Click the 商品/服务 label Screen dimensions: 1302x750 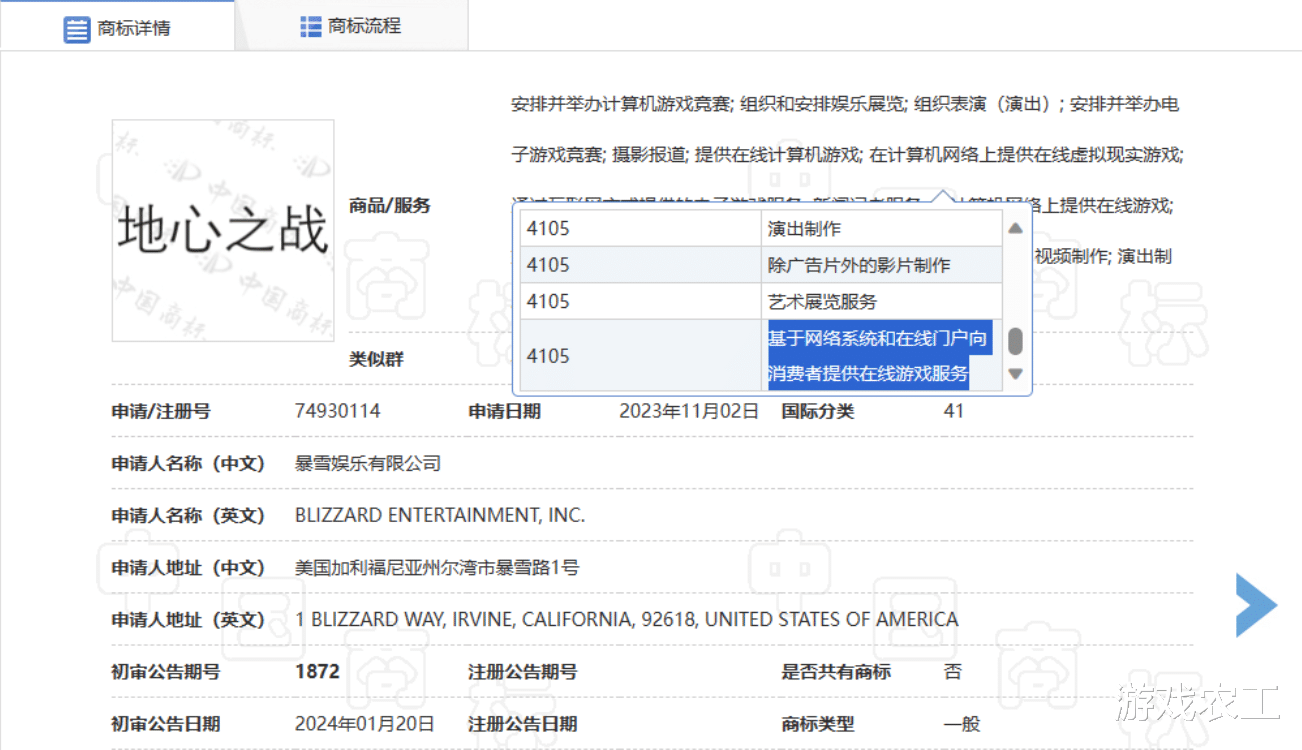click(390, 206)
